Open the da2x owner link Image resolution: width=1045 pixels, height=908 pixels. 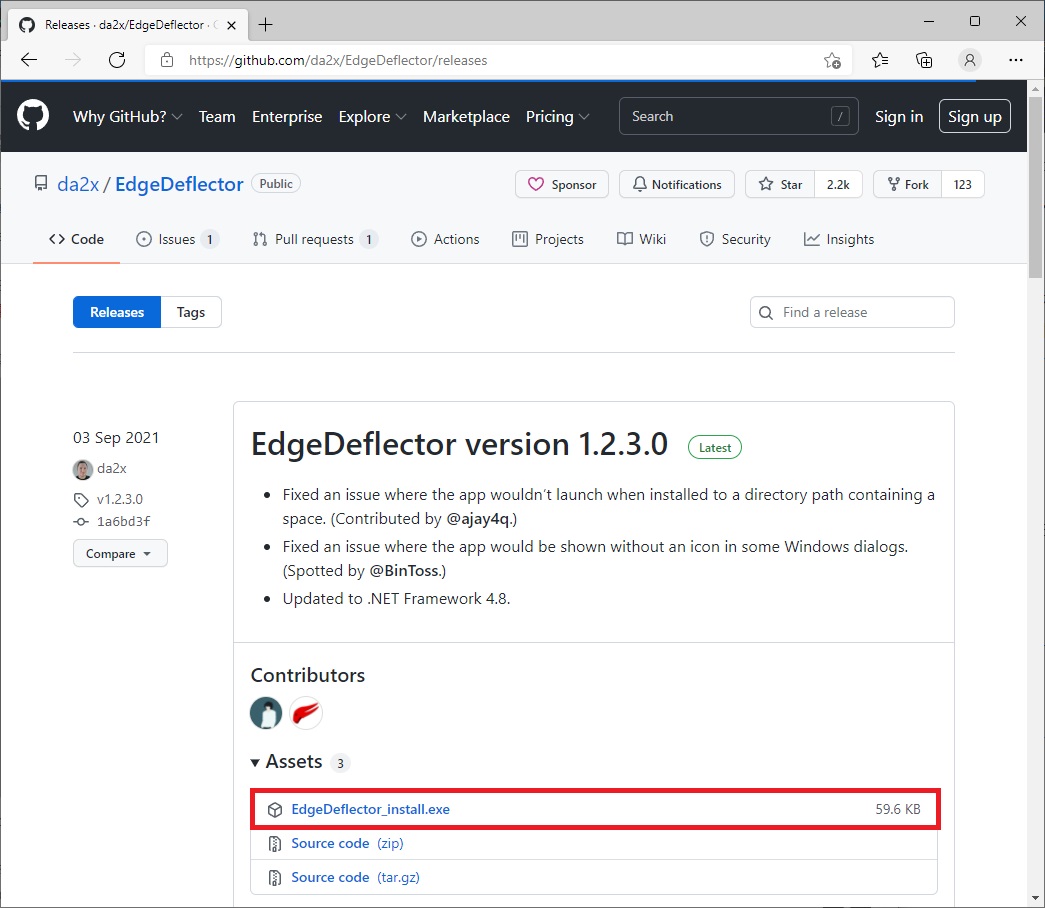click(x=78, y=184)
